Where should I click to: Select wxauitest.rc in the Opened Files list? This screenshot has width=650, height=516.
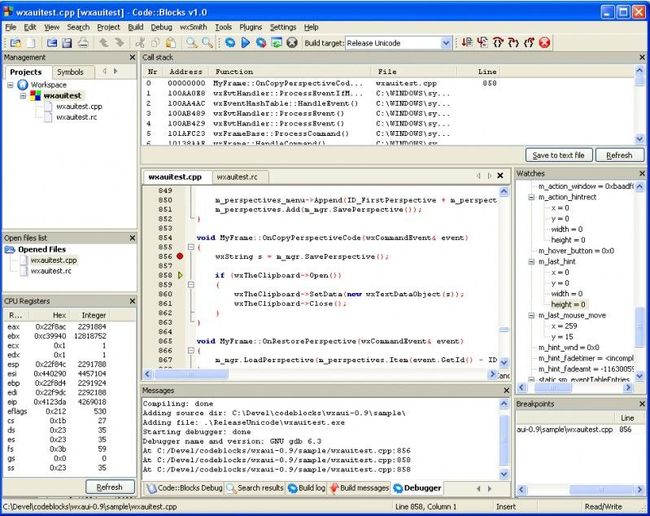tap(51, 271)
